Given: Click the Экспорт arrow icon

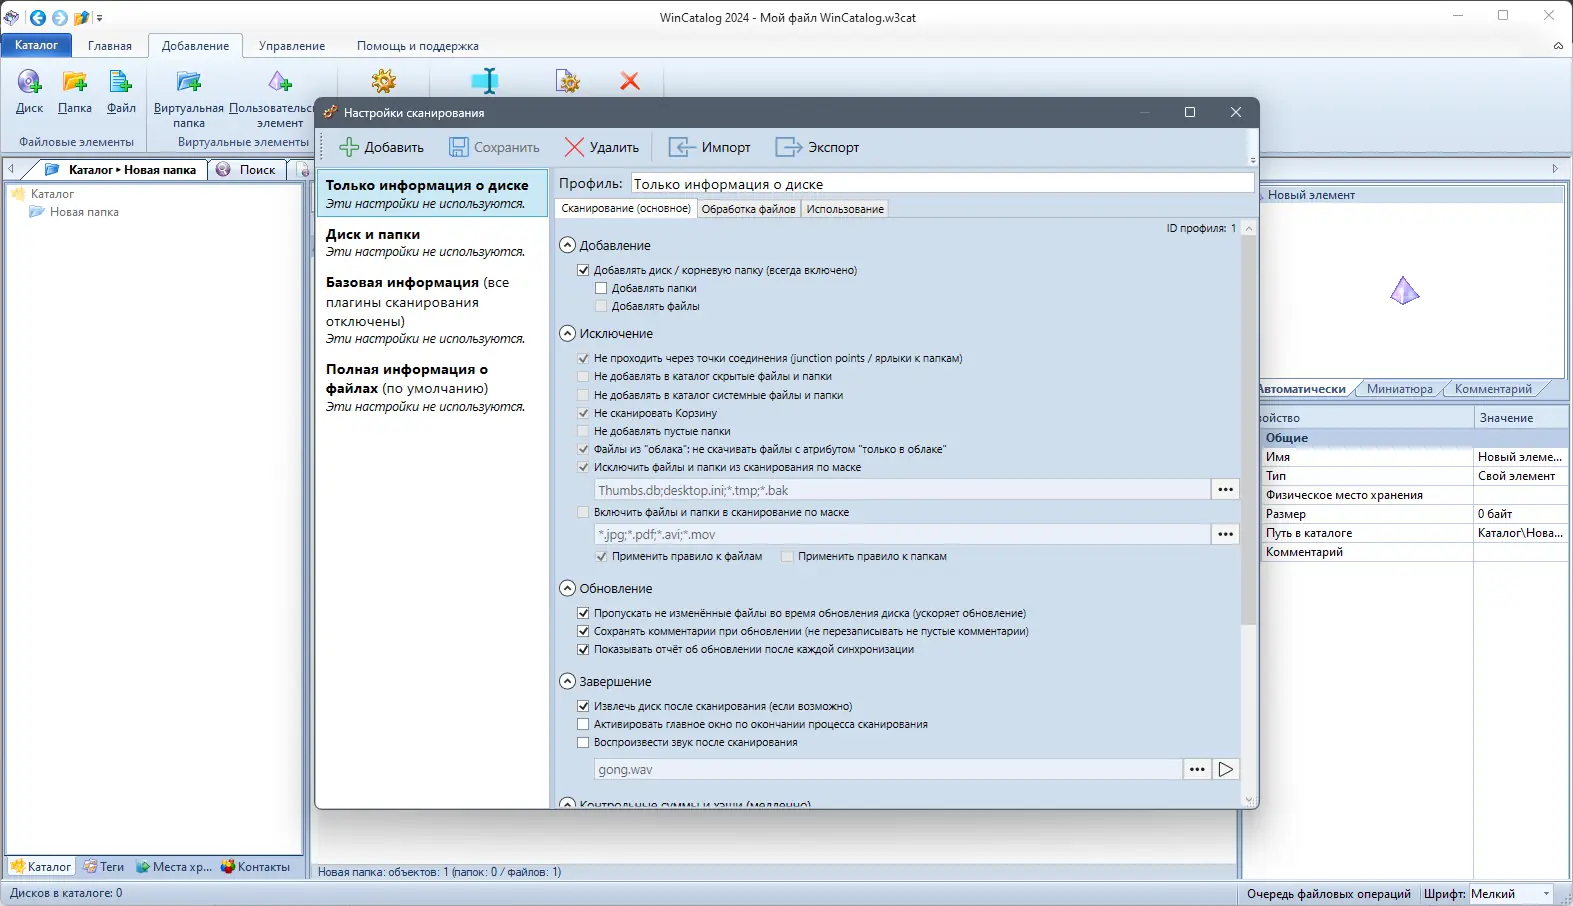Looking at the screenshot, I should [x=789, y=147].
